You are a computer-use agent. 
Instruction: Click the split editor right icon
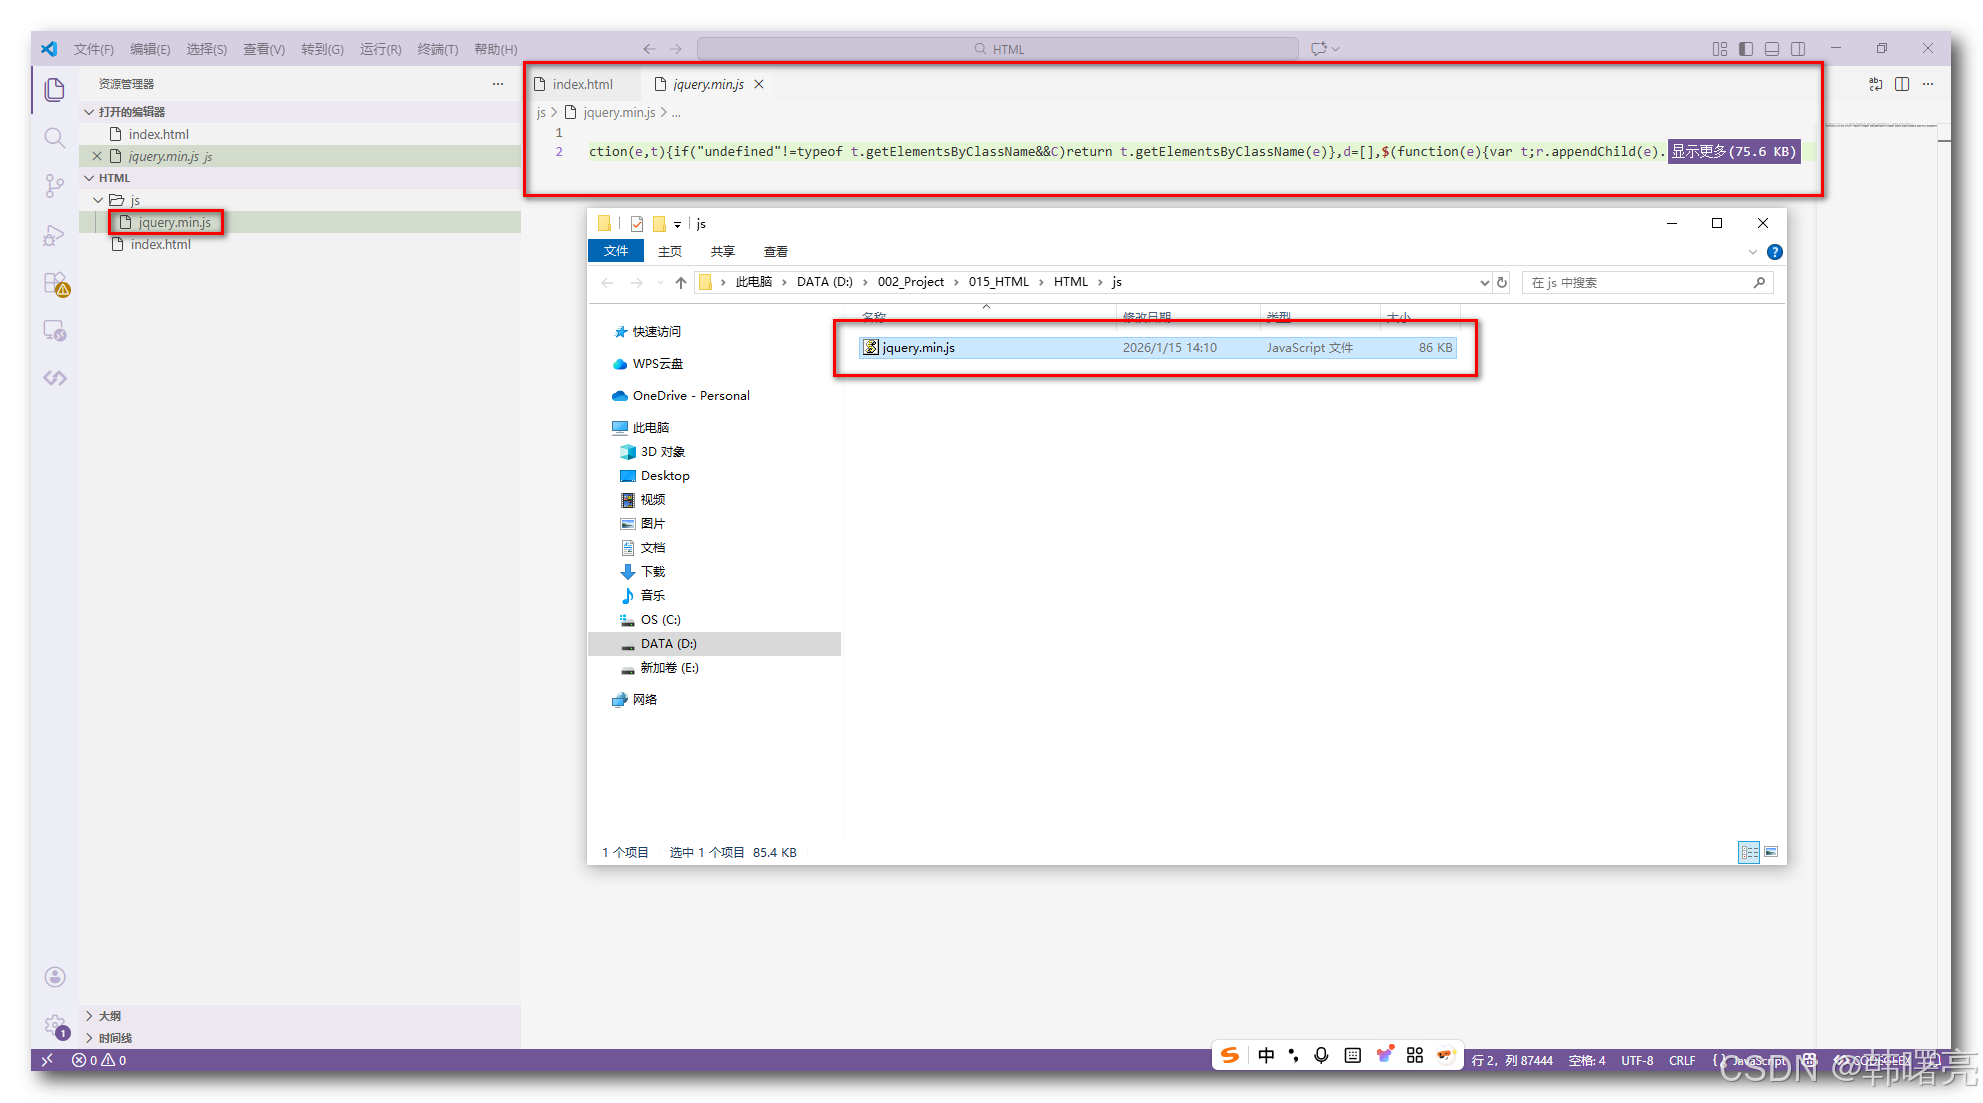[1901, 84]
